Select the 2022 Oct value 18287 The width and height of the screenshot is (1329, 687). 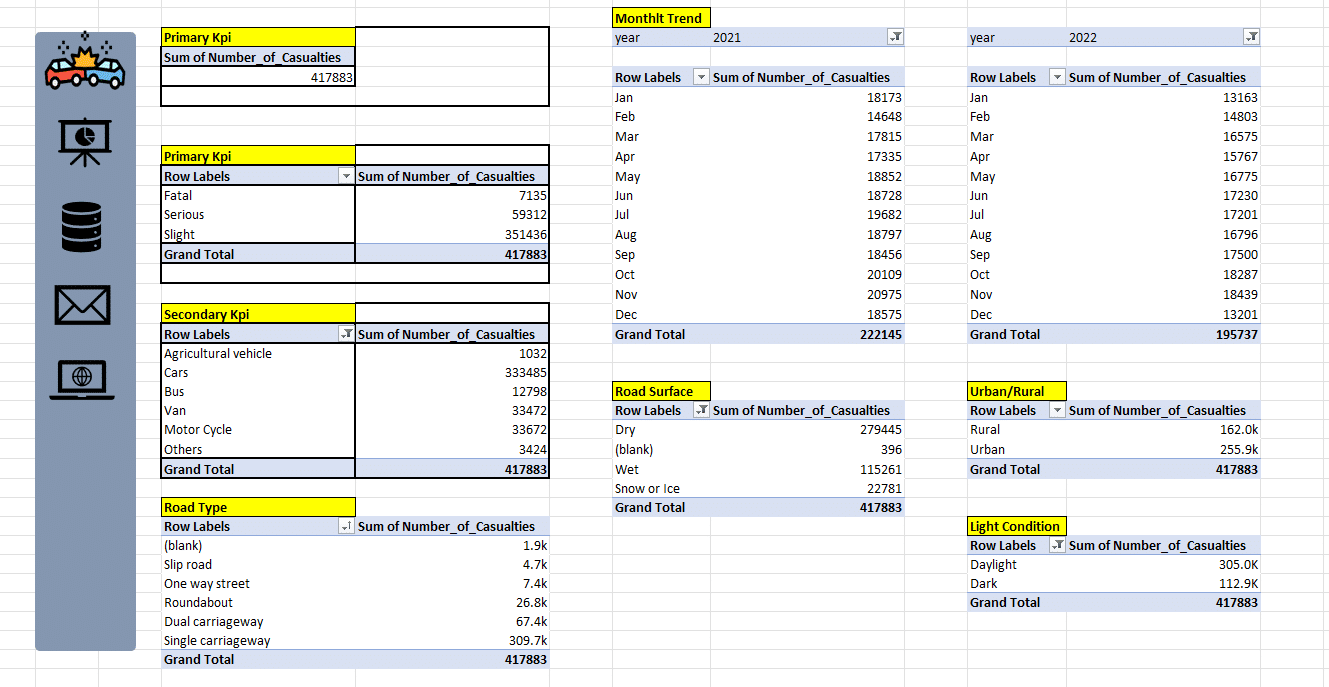[1163, 274]
